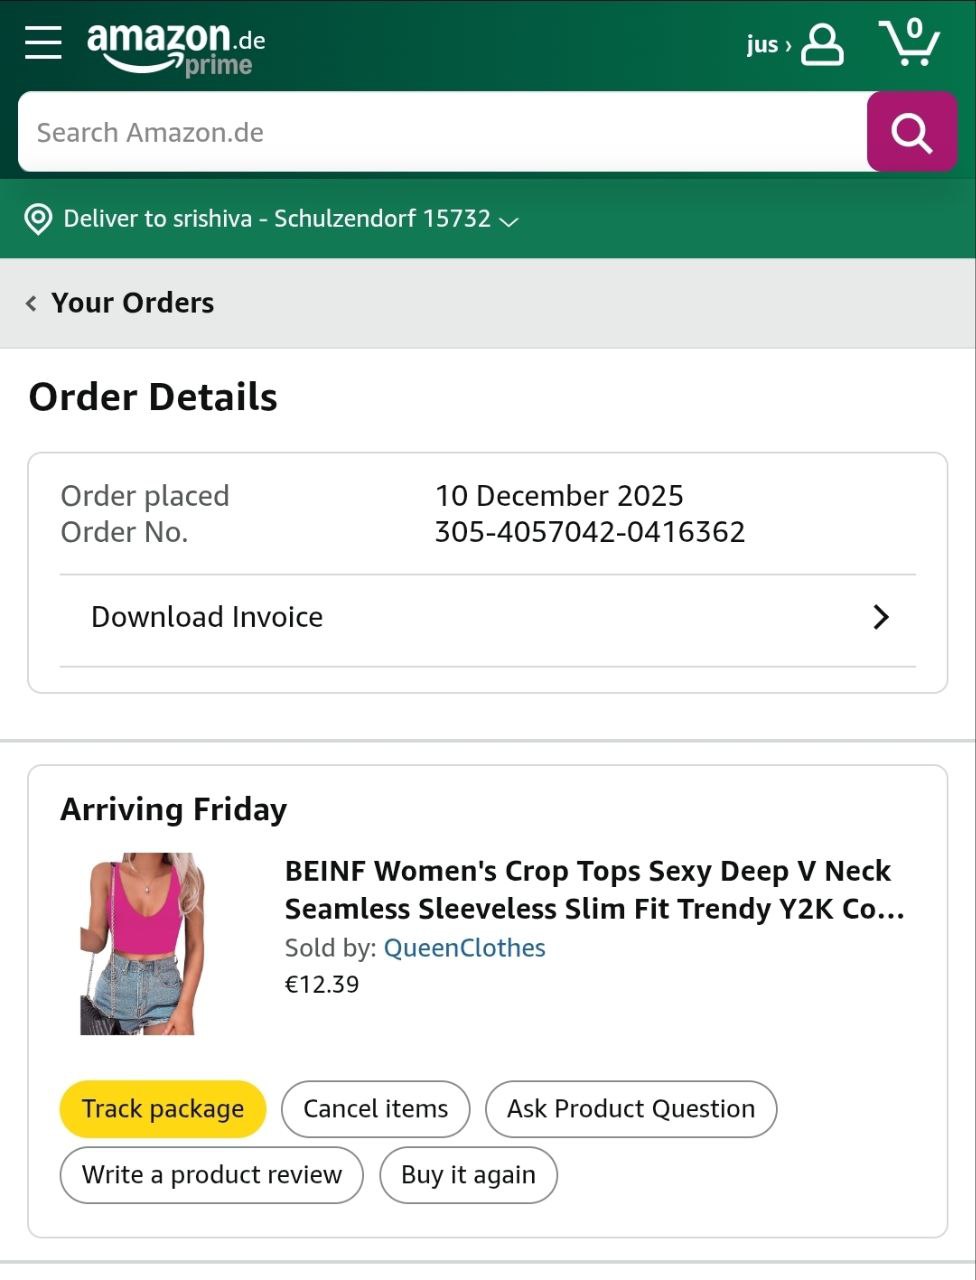Viewport: 976px width, 1280px height.
Task: Focus the Search Amazon.de field
Action: [x=442, y=132]
